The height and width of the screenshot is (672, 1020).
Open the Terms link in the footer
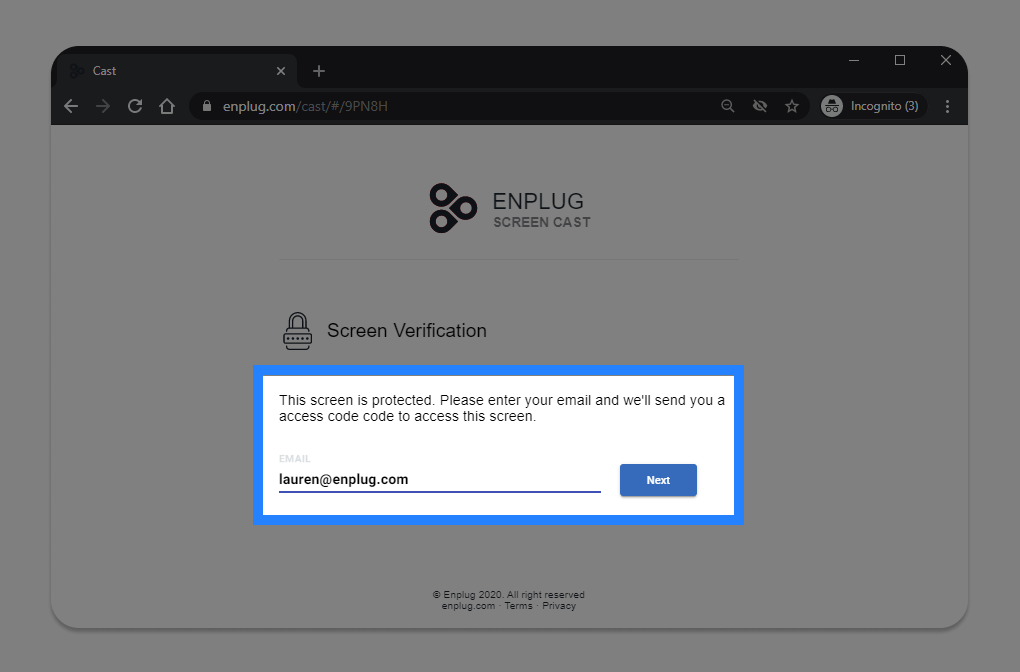518,606
